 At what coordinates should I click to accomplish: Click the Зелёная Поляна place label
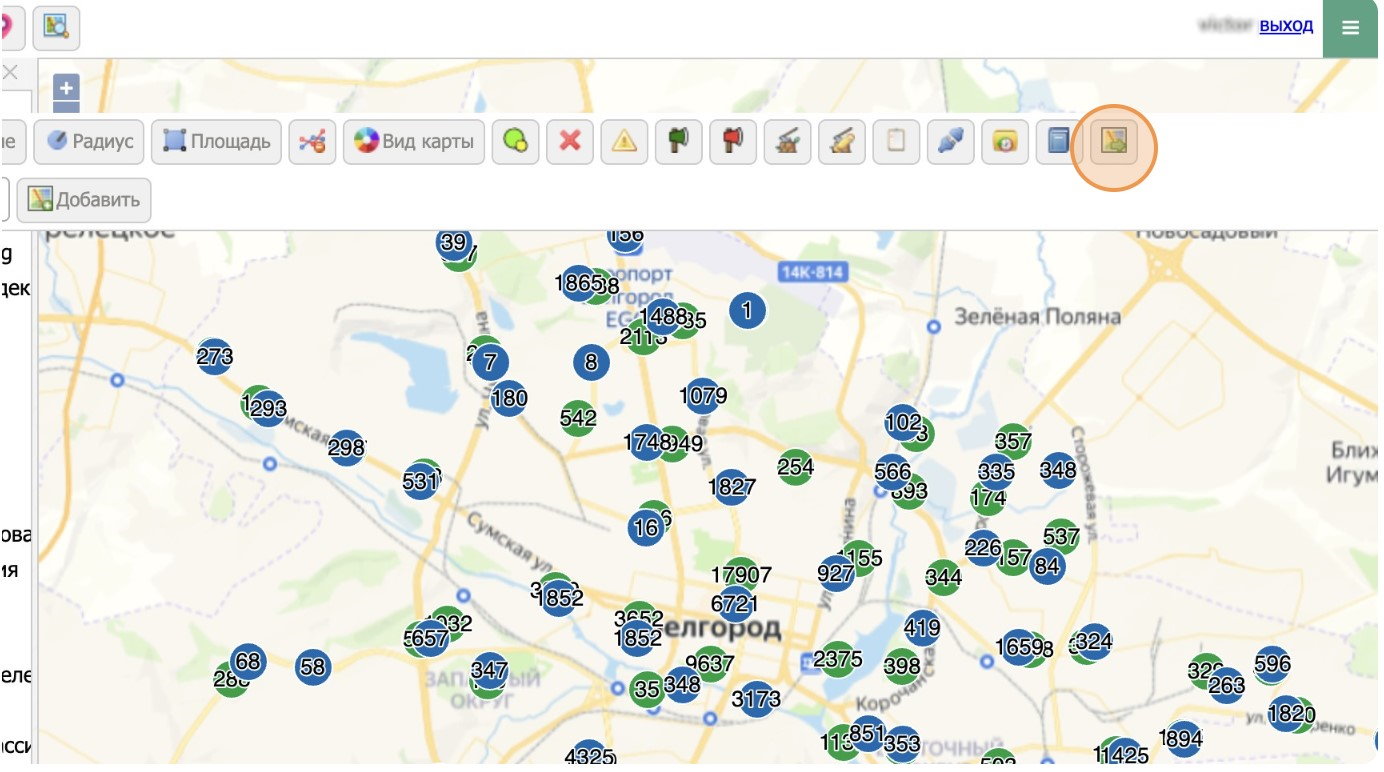point(1037,317)
